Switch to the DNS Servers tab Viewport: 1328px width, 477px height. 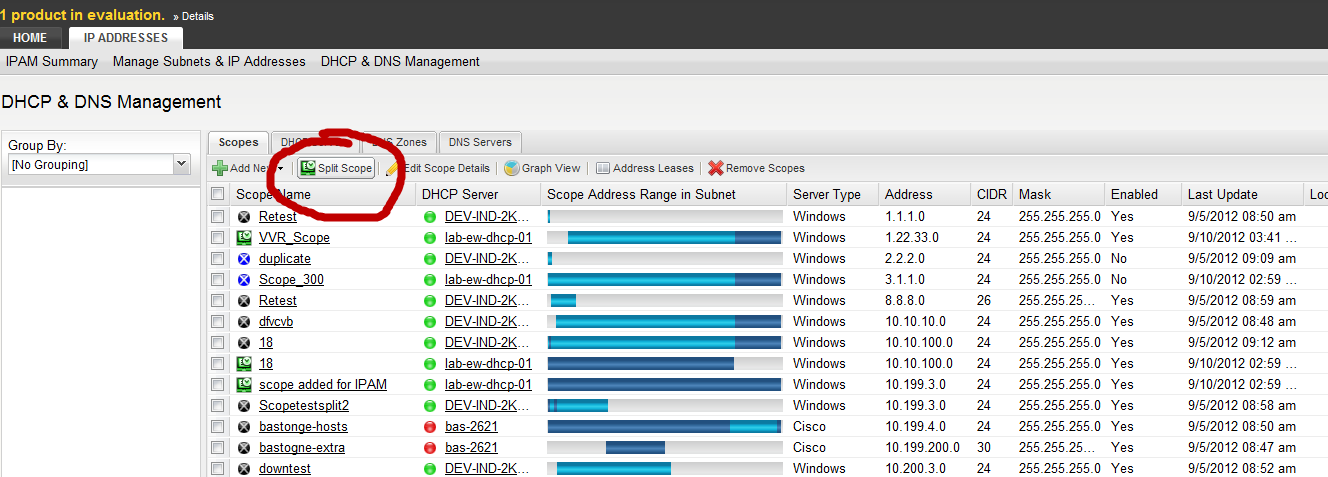click(x=480, y=142)
